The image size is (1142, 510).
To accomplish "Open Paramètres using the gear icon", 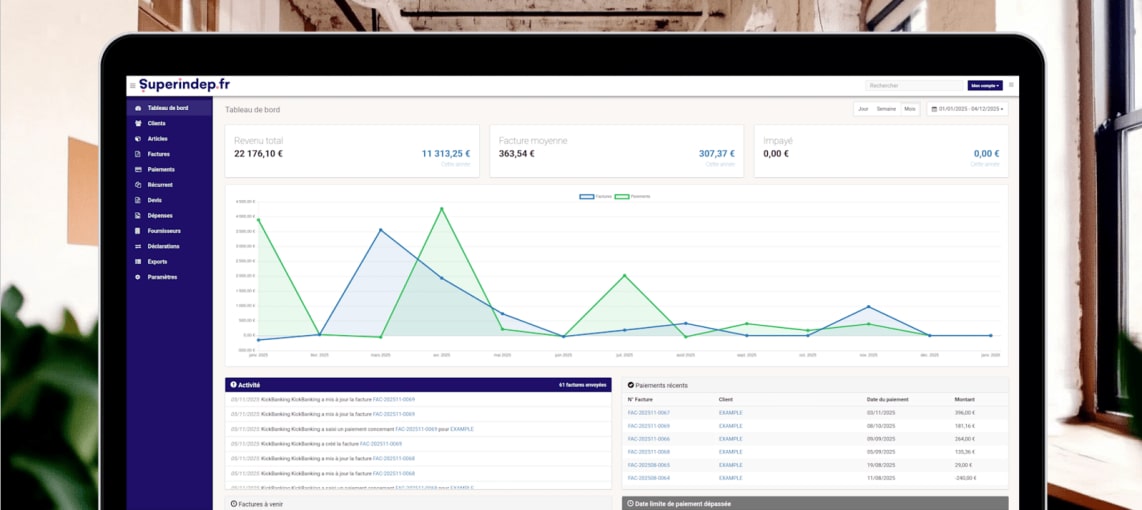I will (x=138, y=277).
